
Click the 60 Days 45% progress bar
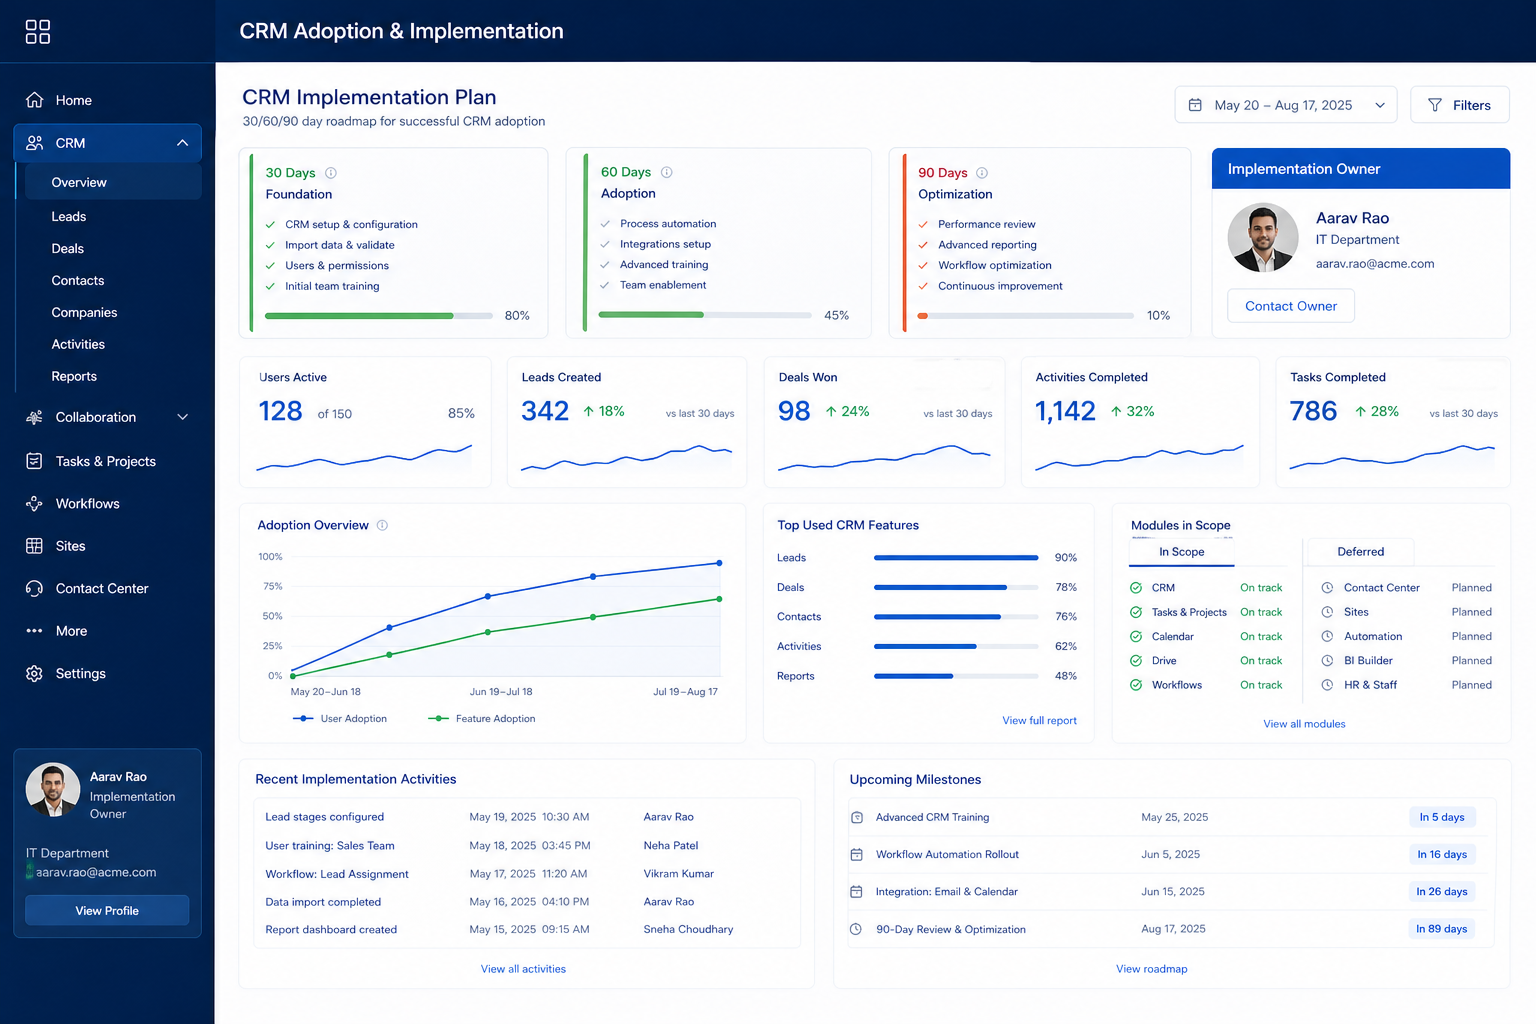(x=705, y=315)
